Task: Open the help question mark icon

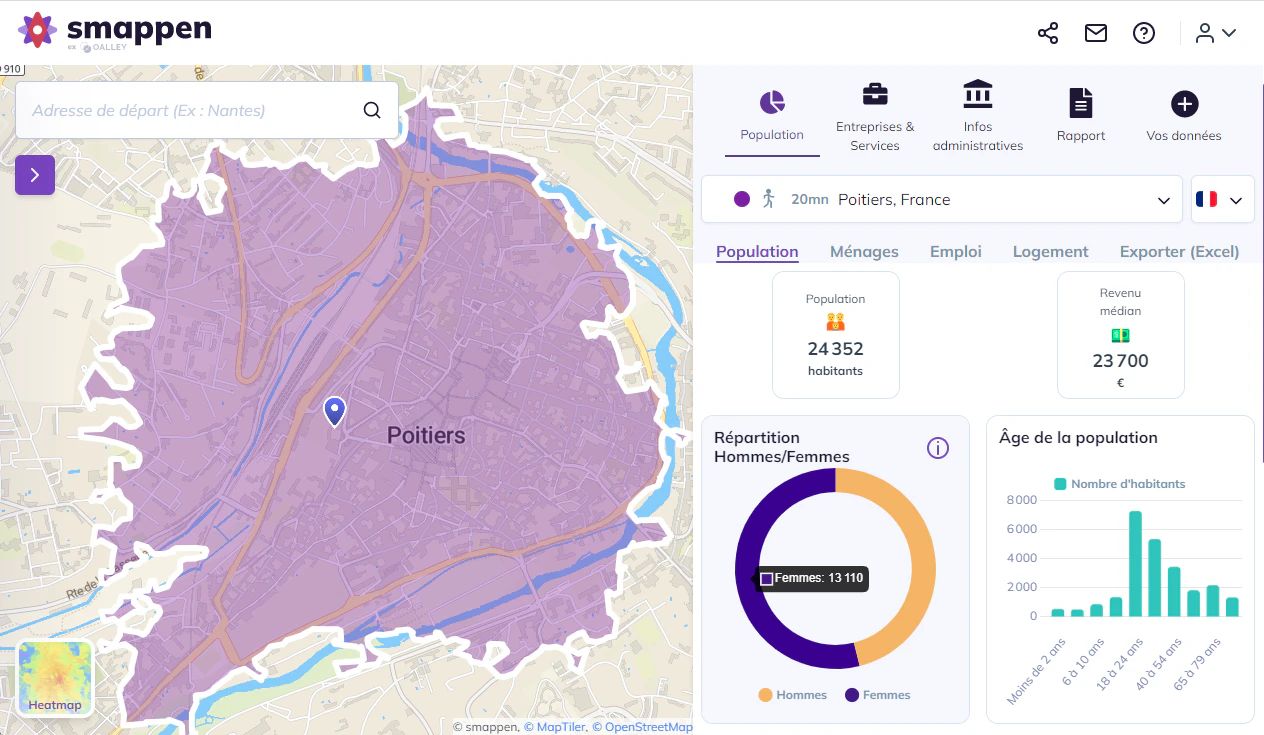Action: tap(1144, 33)
